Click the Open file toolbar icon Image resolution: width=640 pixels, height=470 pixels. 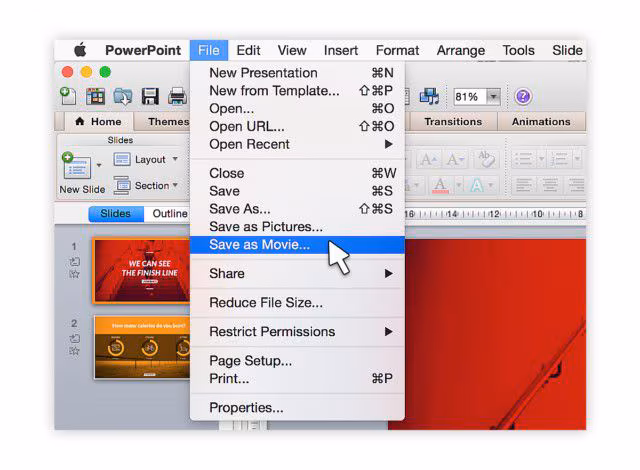point(123,97)
